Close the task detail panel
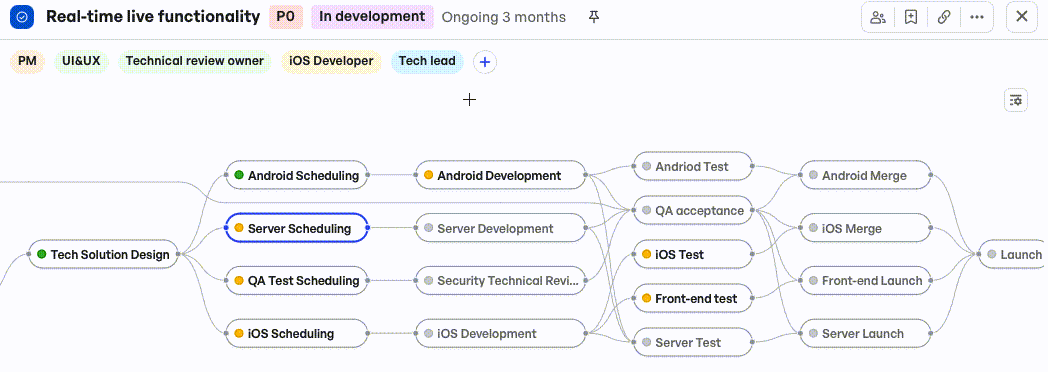1048x372 pixels. click(1022, 17)
